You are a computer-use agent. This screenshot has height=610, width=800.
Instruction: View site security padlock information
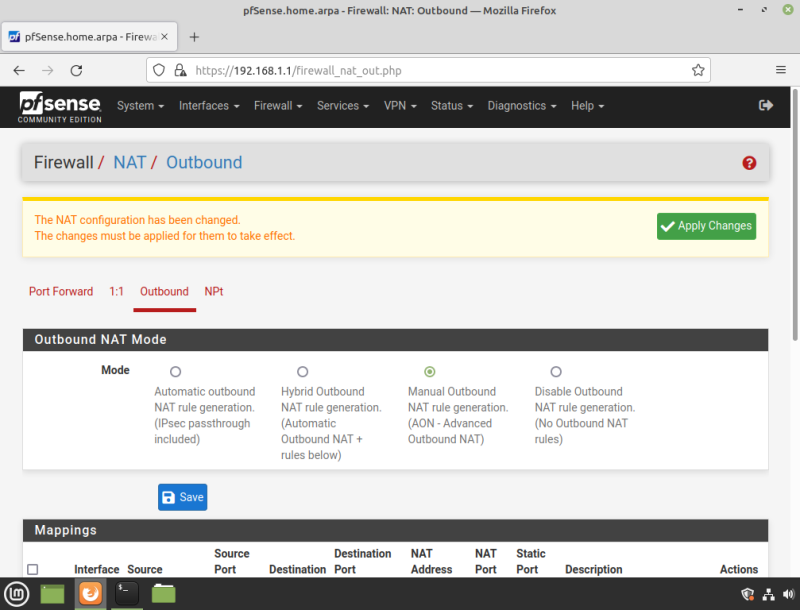[180, 70]
